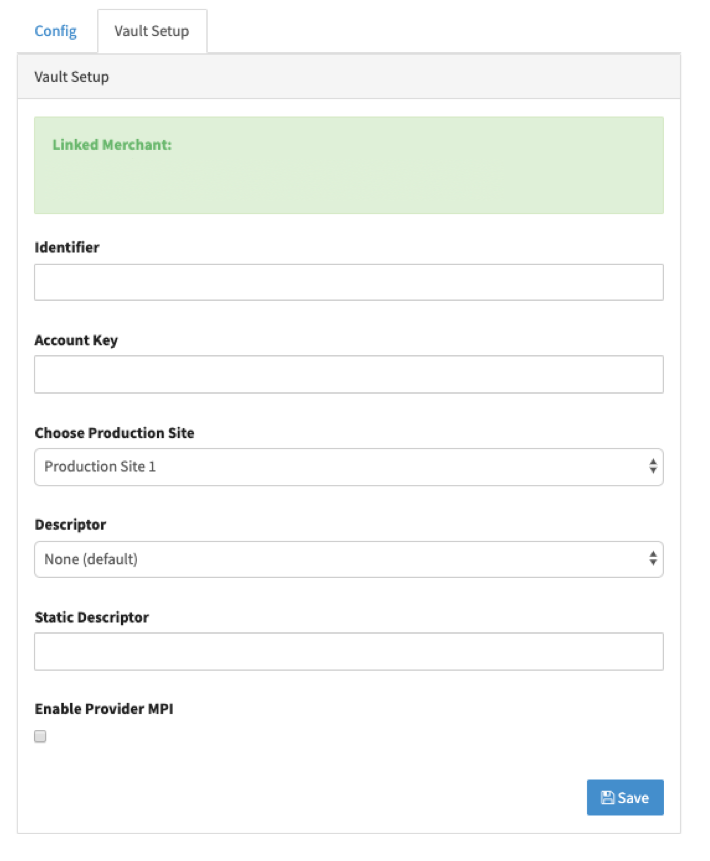Click the Account Key label
This screenshot has width=710, height=861.
[x=76, y=340]
